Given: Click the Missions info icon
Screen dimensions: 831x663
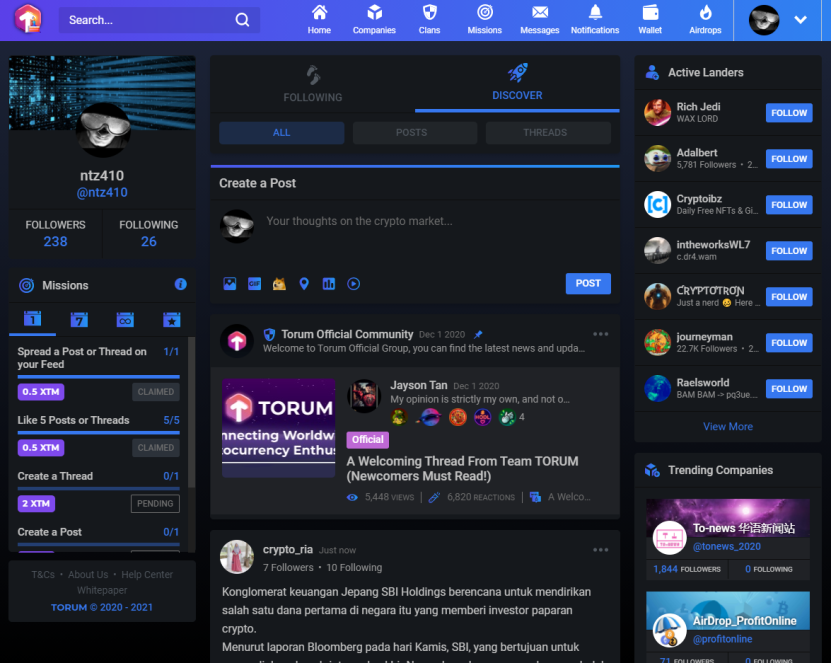Looking at the screenshot, I should pyautogui.click(x=180, y=285).
